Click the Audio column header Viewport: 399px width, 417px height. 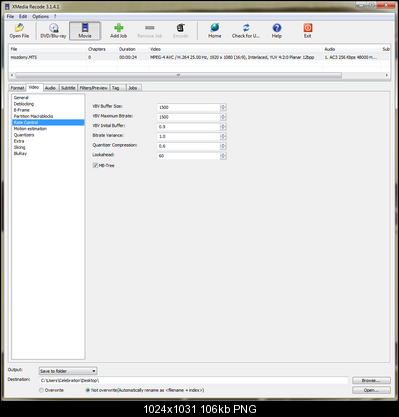[352, 49]
